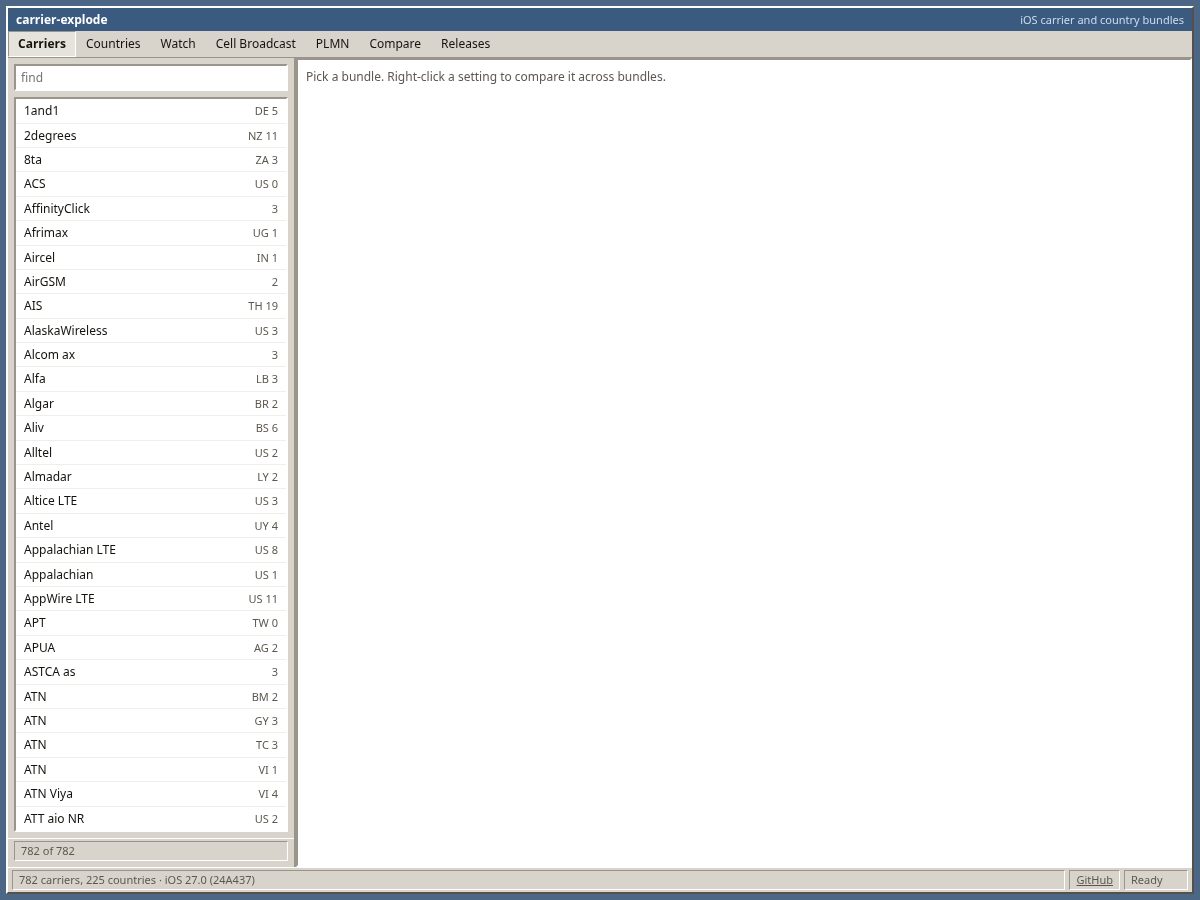1200x900 pixels.
Task: Click the find search field
Action: click(x=151, y=78)
